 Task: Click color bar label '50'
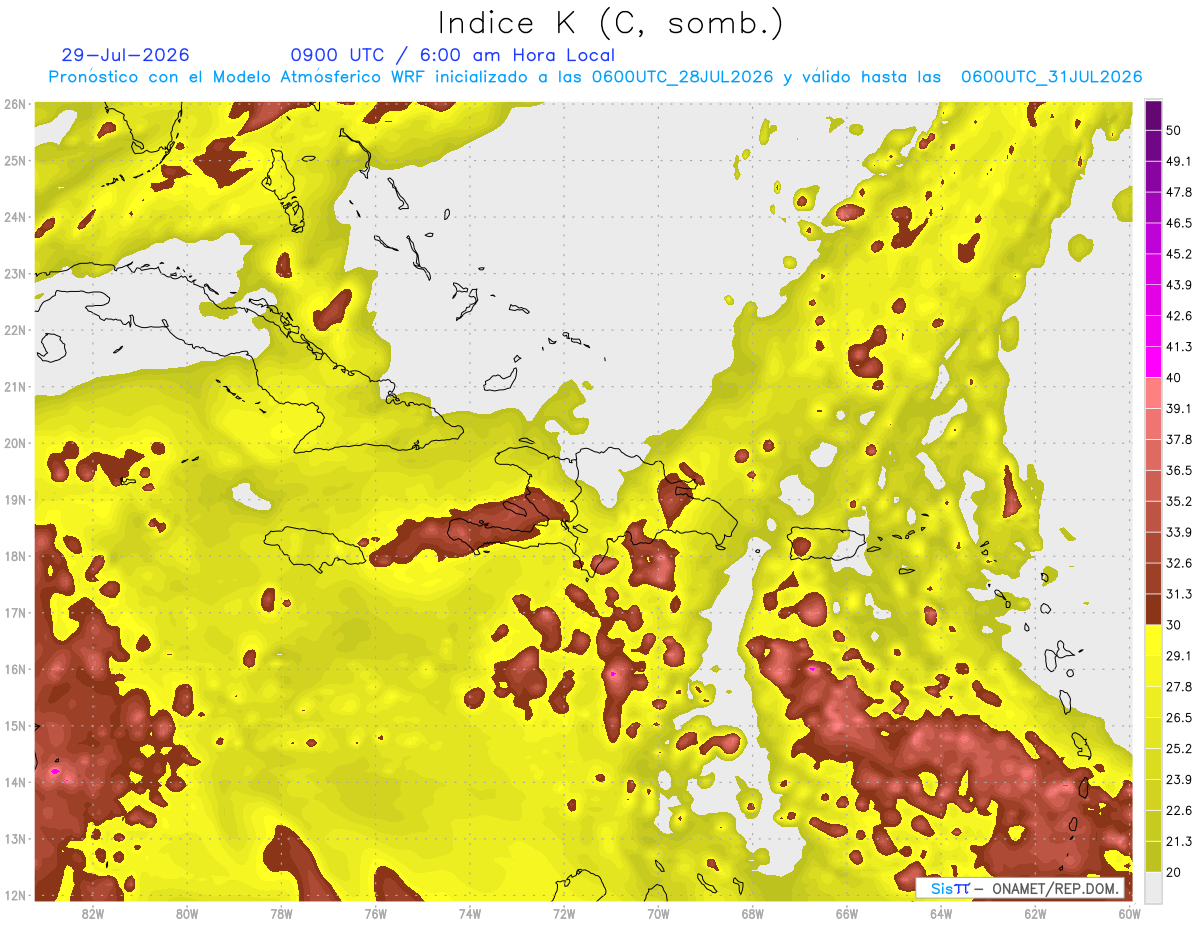(1174, 130)
